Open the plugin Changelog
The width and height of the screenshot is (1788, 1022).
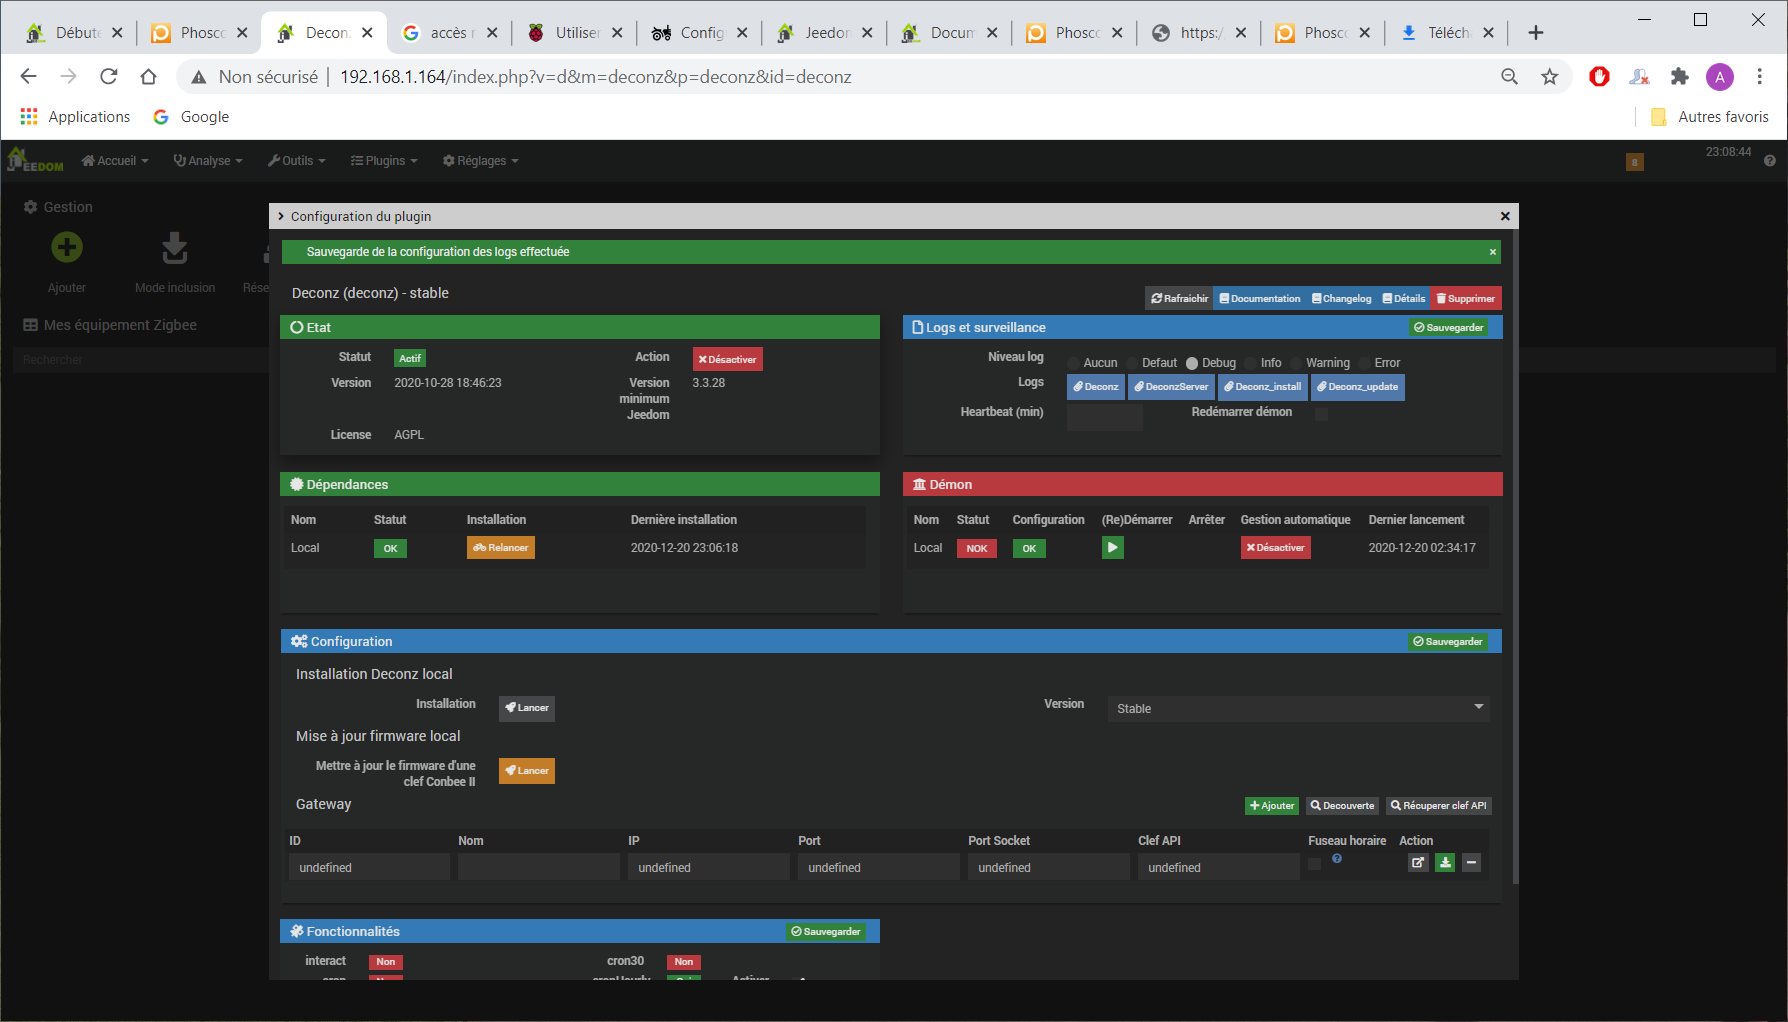click(x=1341, y=298)
